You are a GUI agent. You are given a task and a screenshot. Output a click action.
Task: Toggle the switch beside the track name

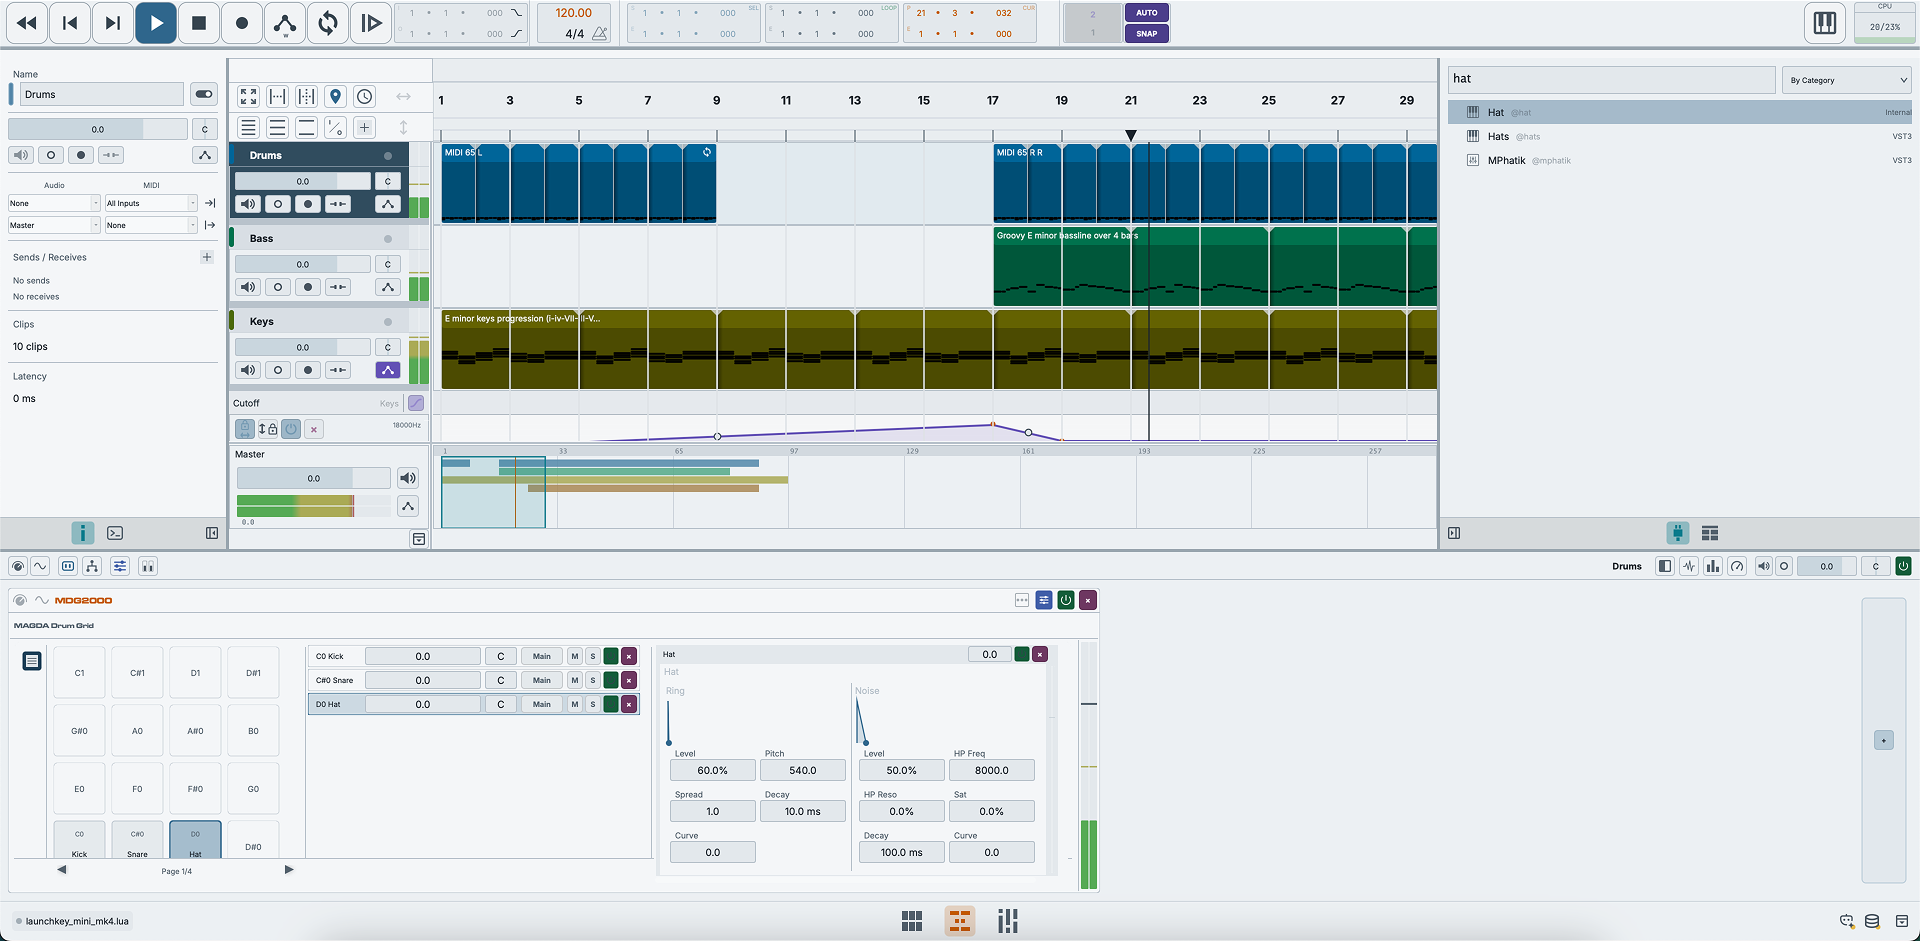[x=204, y=94]
